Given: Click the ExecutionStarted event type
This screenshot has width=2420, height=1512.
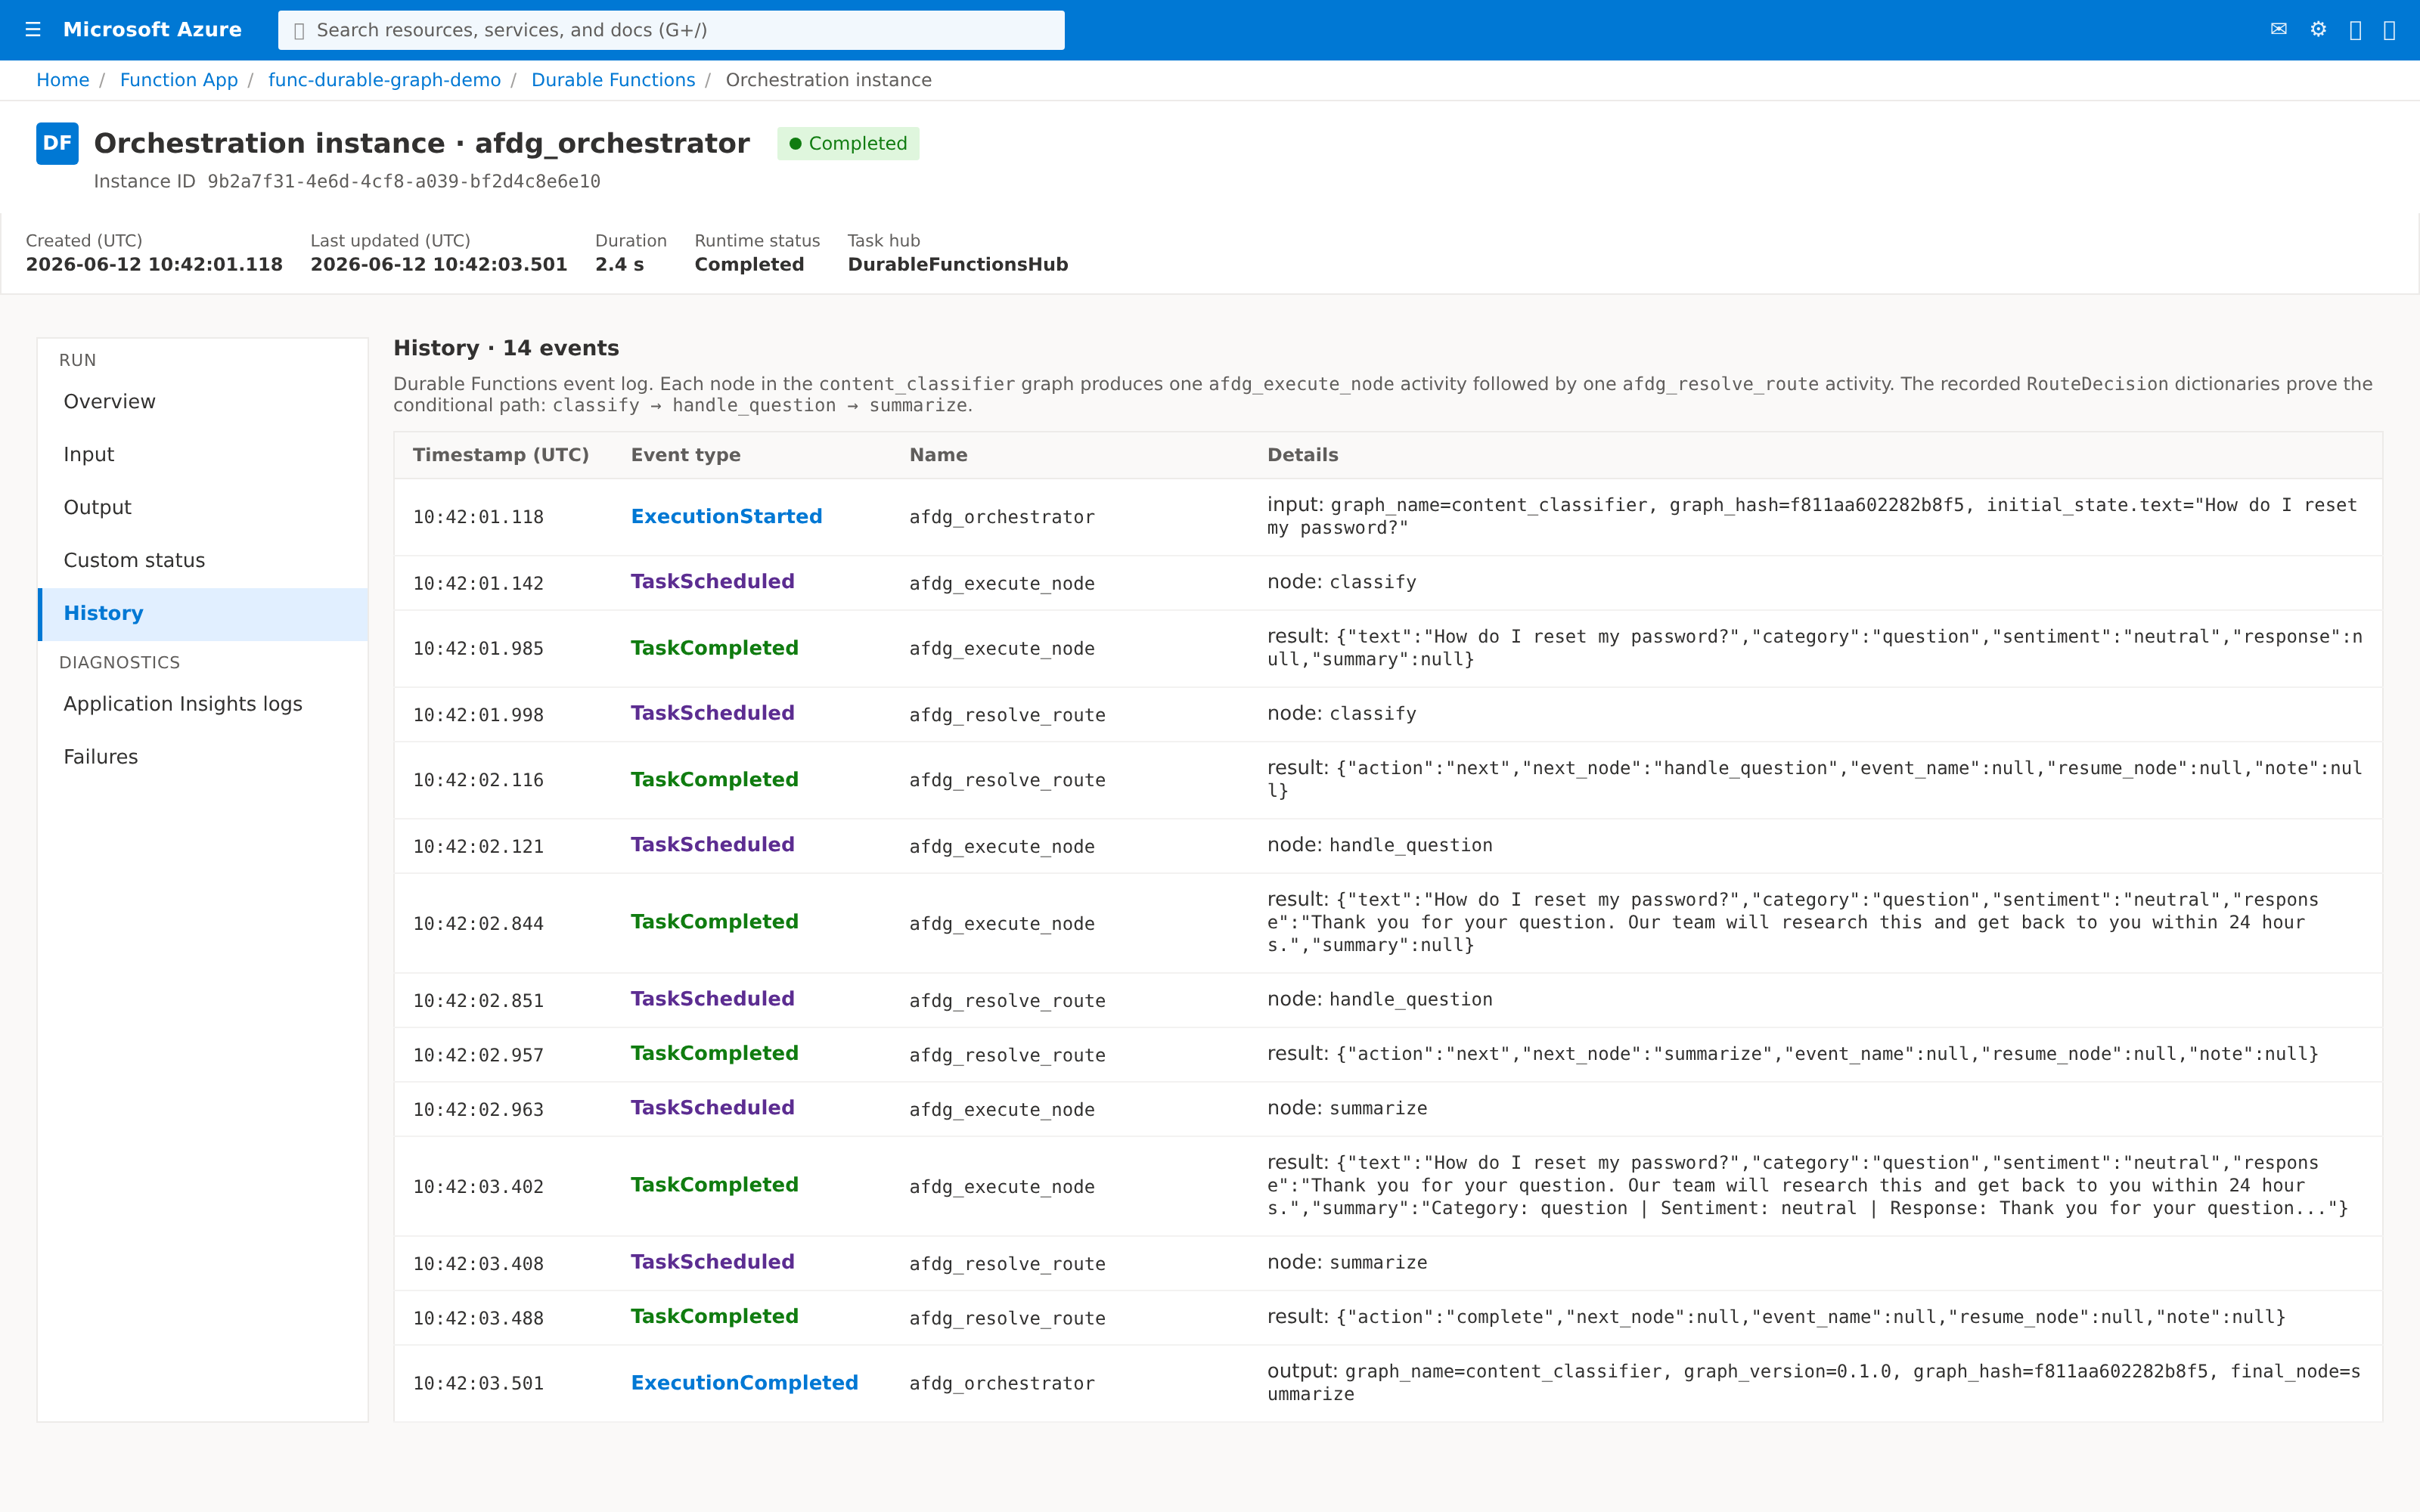Looking at the screenshot, I should pos(726,517).
